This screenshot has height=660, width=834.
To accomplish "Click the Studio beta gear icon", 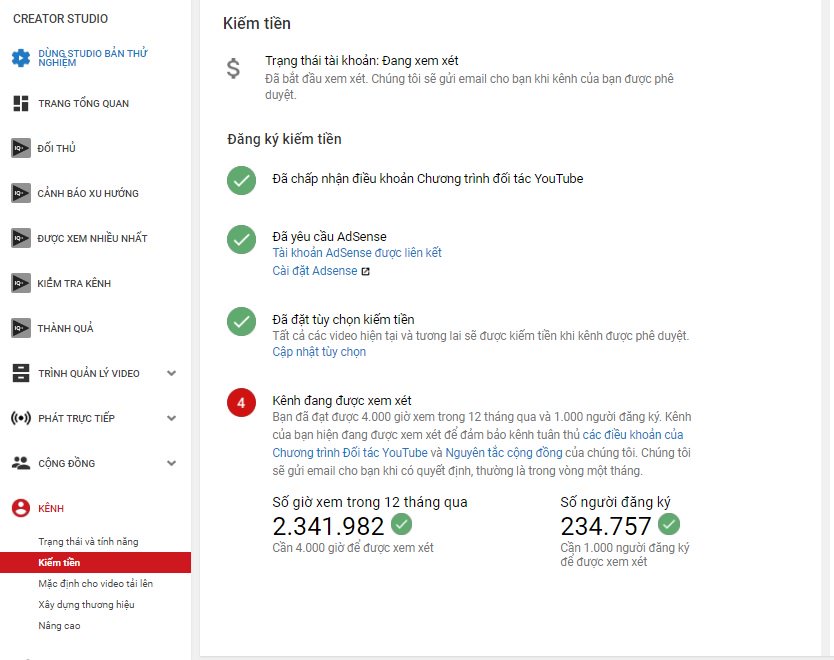I will click(21, 57).
